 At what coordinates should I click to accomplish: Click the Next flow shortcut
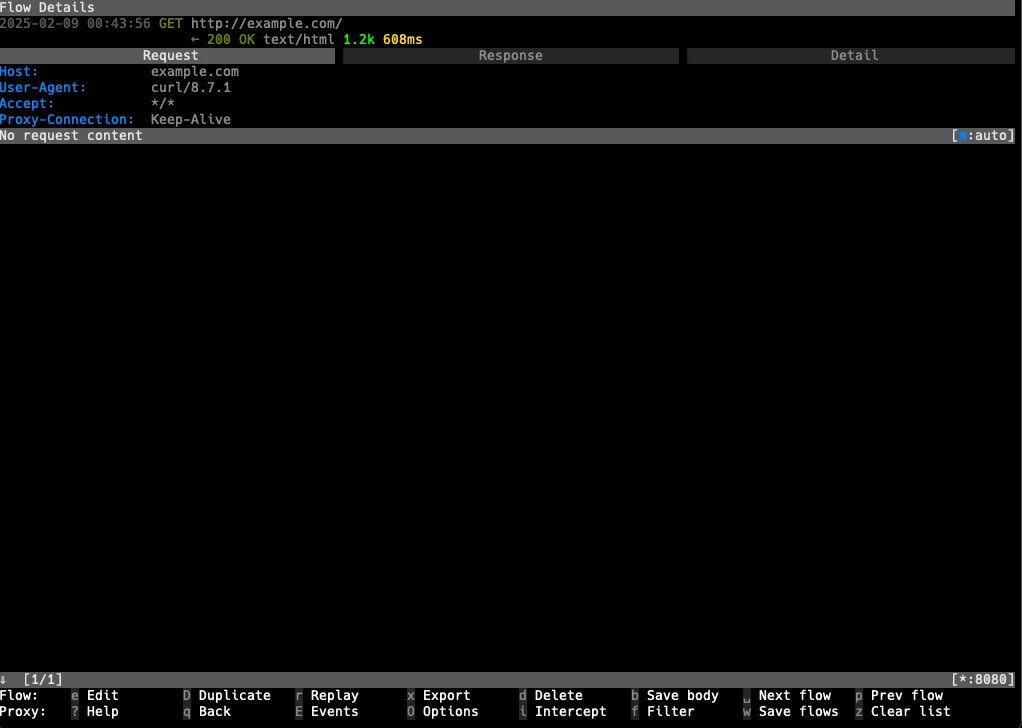[787, 695]
